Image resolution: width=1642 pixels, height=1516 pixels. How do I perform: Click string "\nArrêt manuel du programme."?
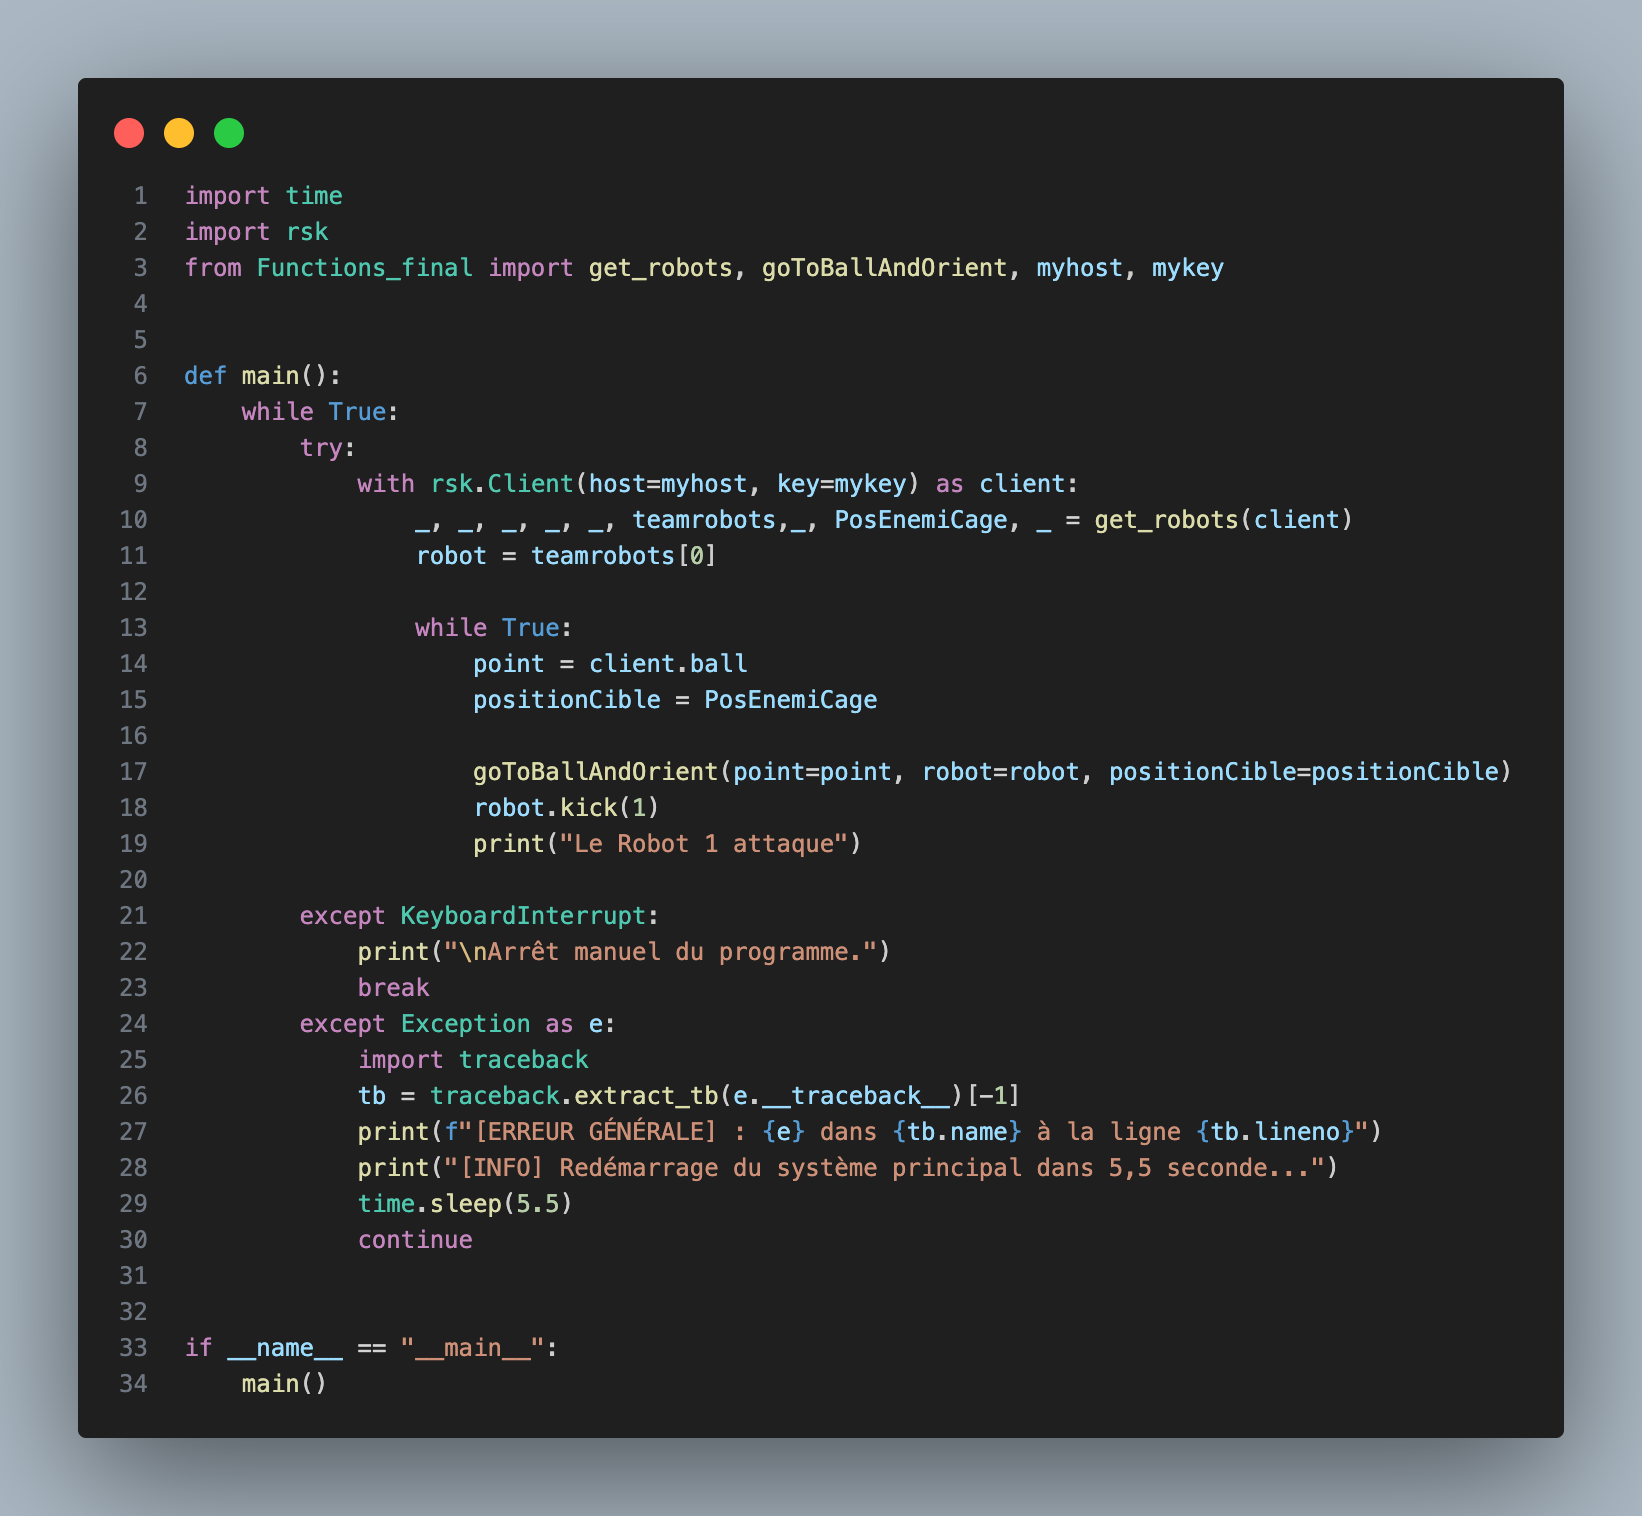click(x=661, y=952)
